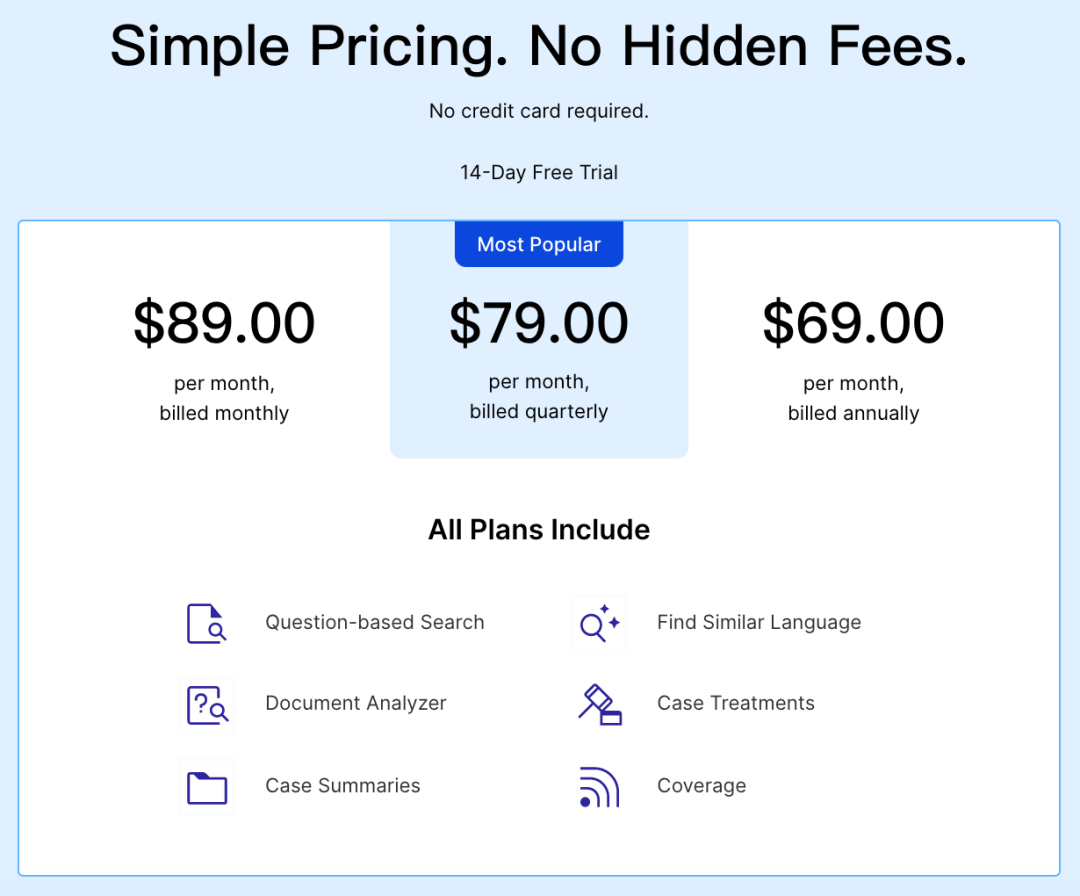Click the Case Treatments label
This screenshot has width=1080, height=896.
pyautogui.click(x=736, y=703)
